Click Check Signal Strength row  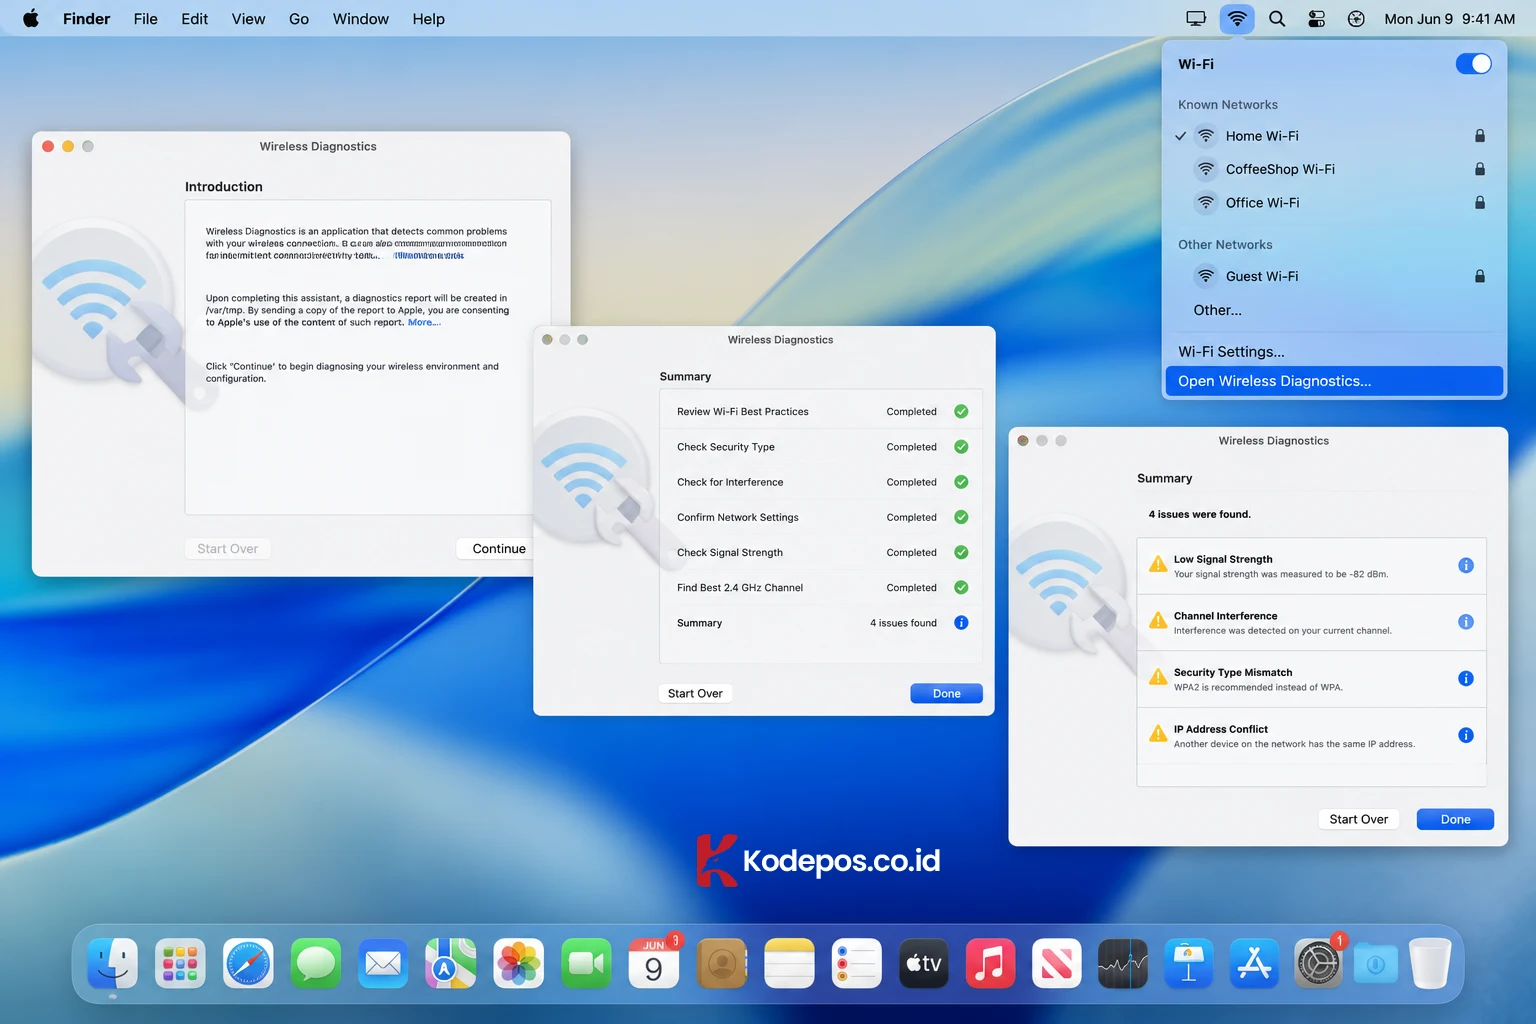(821, 552)
